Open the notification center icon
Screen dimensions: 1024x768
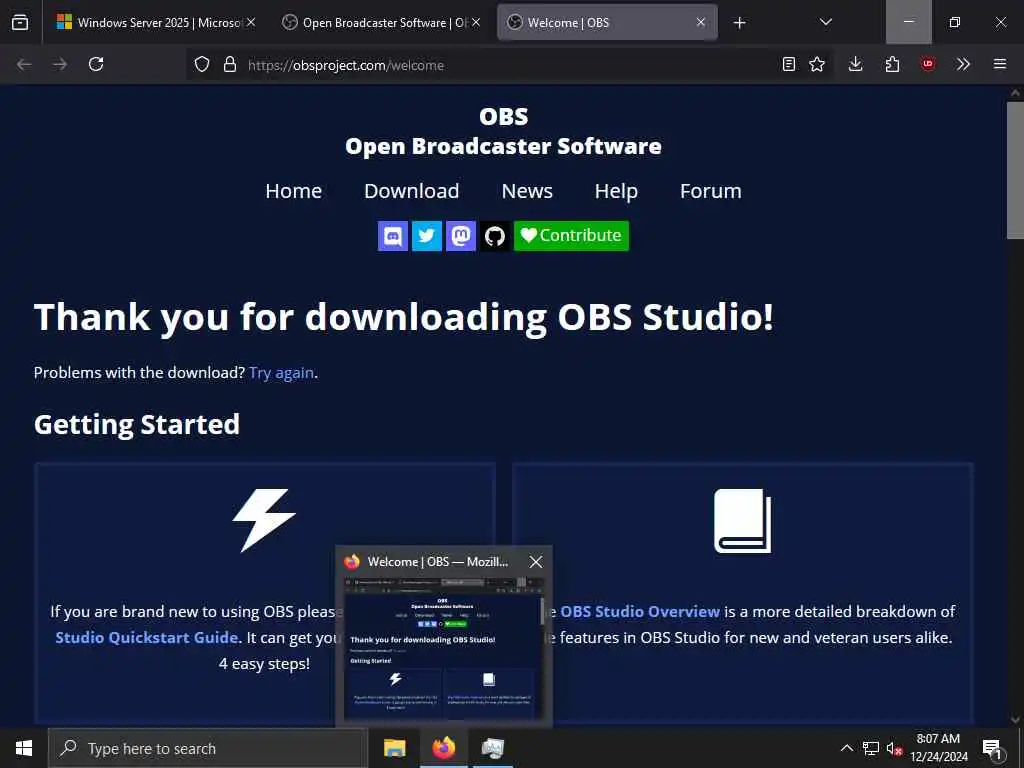coord(992,748)
